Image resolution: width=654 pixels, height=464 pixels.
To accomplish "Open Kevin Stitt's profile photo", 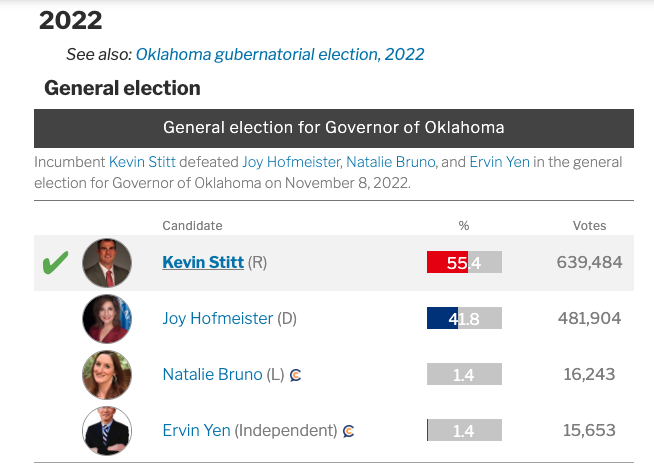I will click(x=107, y=263).
